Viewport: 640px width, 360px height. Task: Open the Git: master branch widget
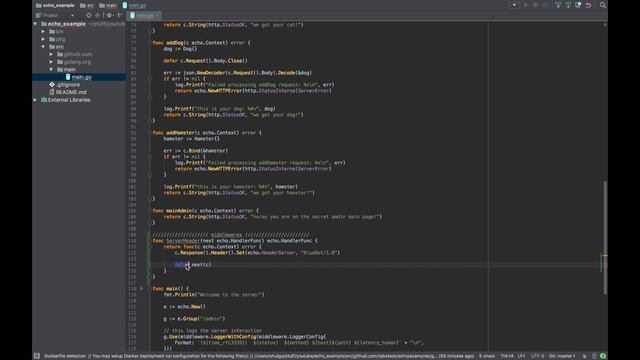coord(562,356)
